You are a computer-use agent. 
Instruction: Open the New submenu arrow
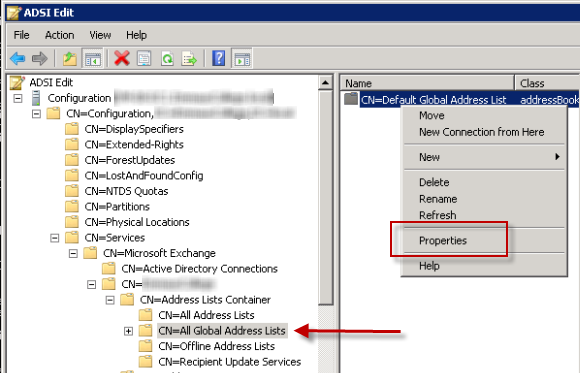click(x=557, y=157)
